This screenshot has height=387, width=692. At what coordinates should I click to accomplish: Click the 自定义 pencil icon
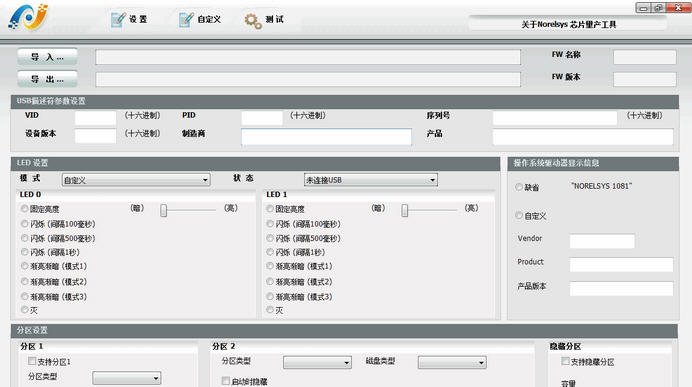(x=186, y=19)
